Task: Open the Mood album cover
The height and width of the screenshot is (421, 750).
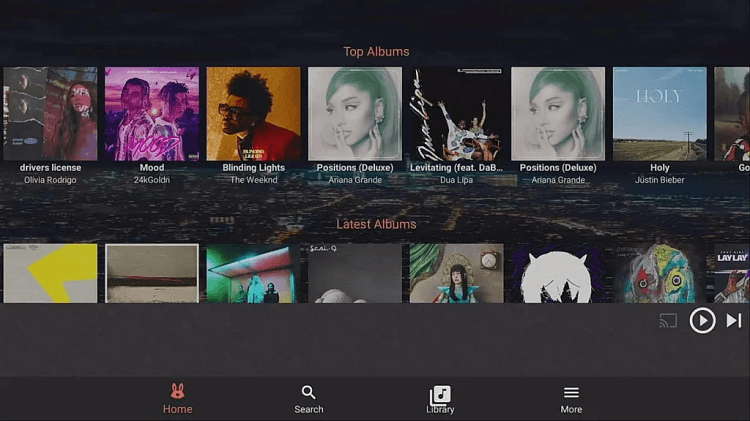Action: pos(152,114)
